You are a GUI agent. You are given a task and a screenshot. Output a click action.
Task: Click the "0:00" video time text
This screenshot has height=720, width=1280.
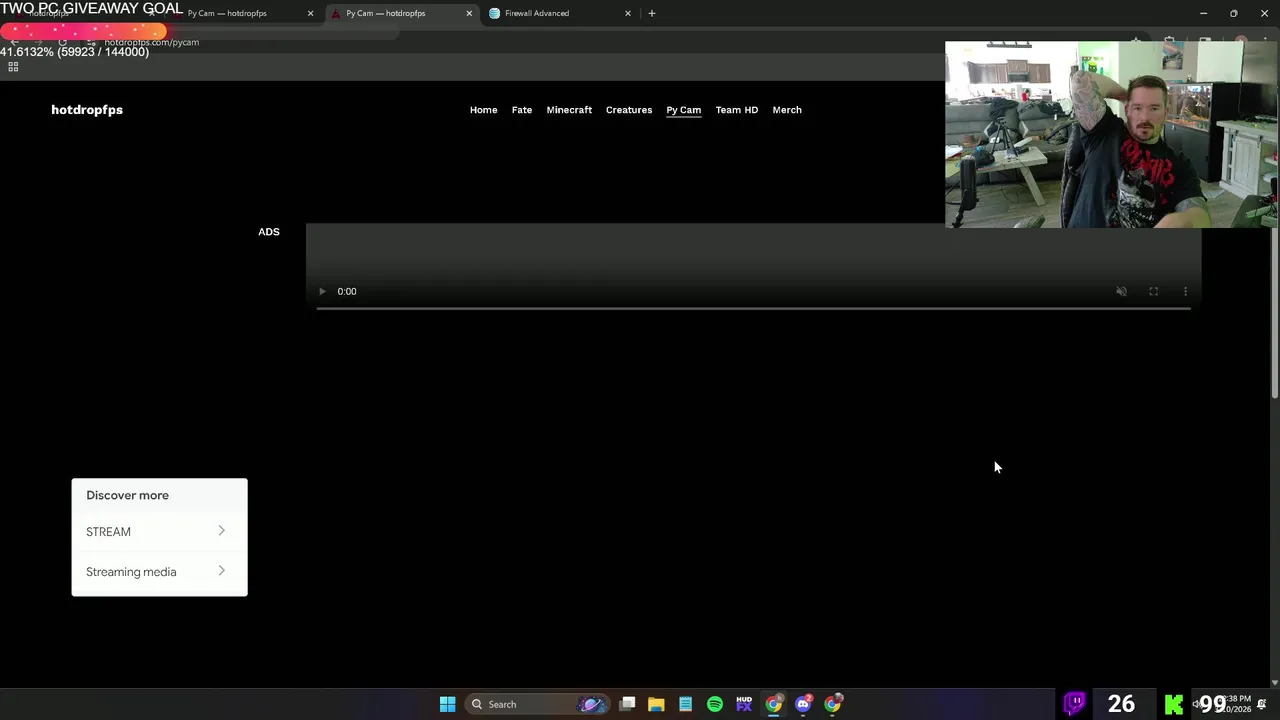[347, 291]
